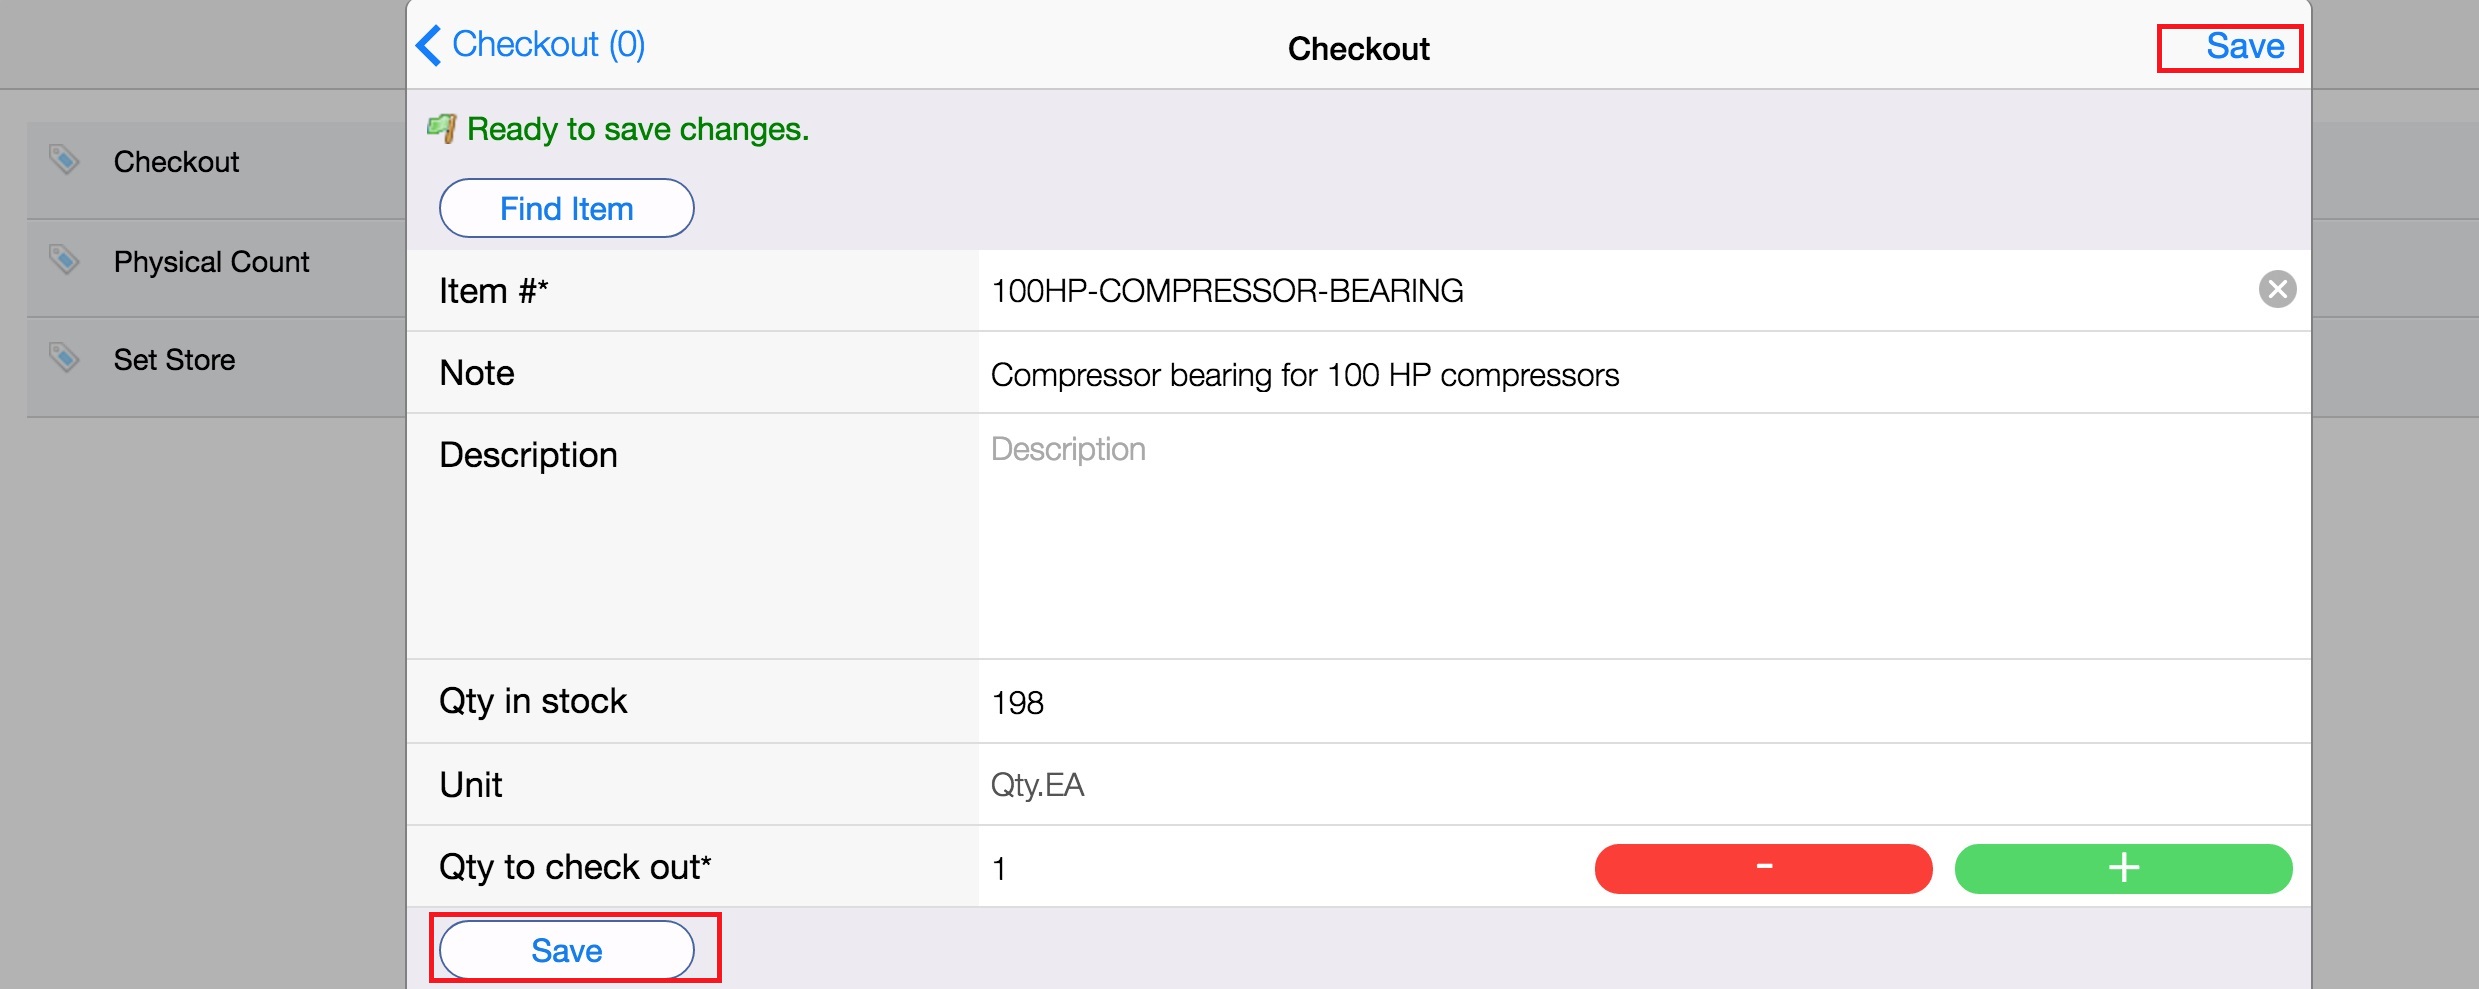Clear the Item # field with the X icon

2277,290
